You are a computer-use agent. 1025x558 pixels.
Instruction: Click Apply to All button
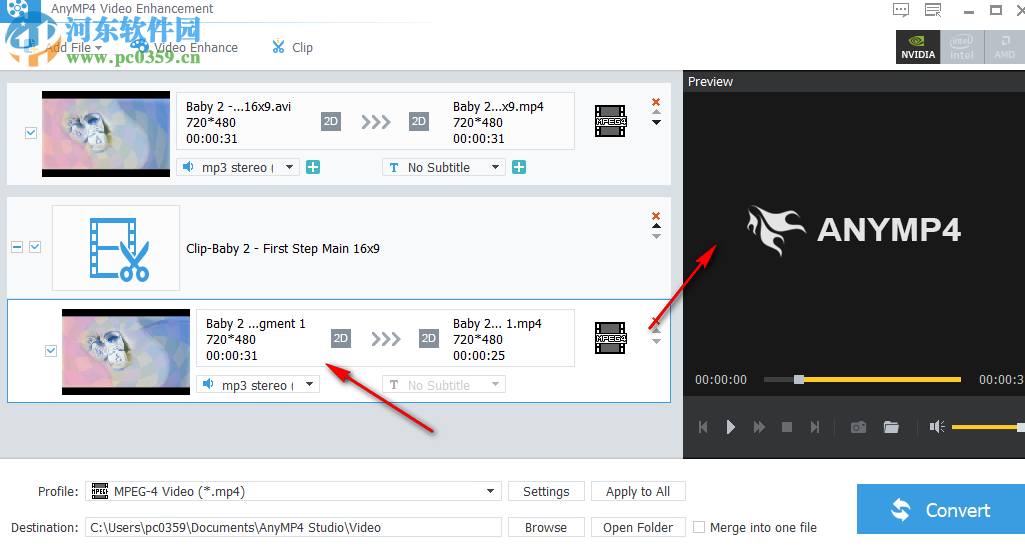click(638, 491)
